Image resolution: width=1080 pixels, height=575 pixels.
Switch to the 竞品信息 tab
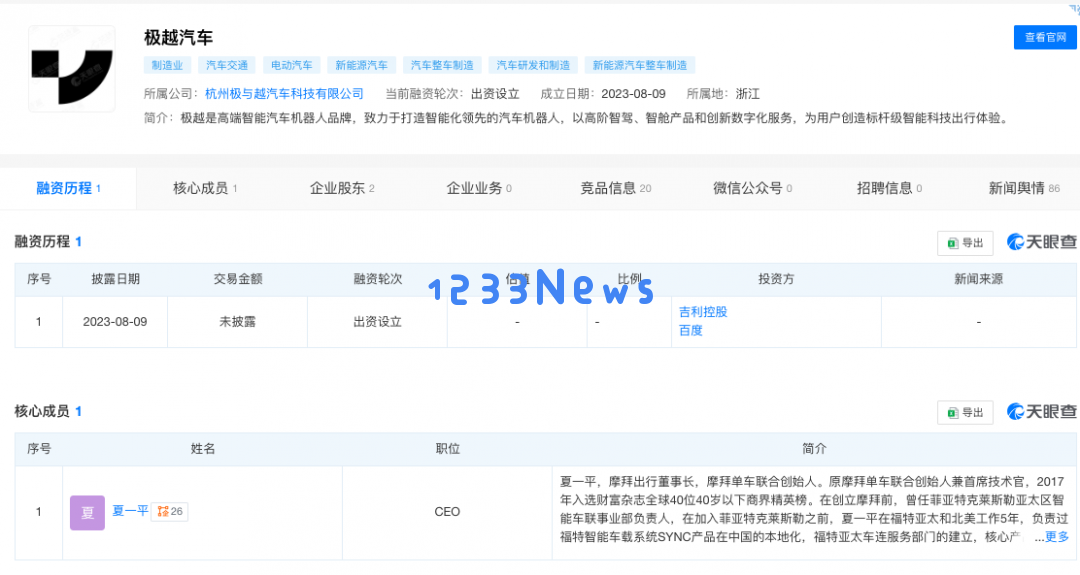[616, 188]
